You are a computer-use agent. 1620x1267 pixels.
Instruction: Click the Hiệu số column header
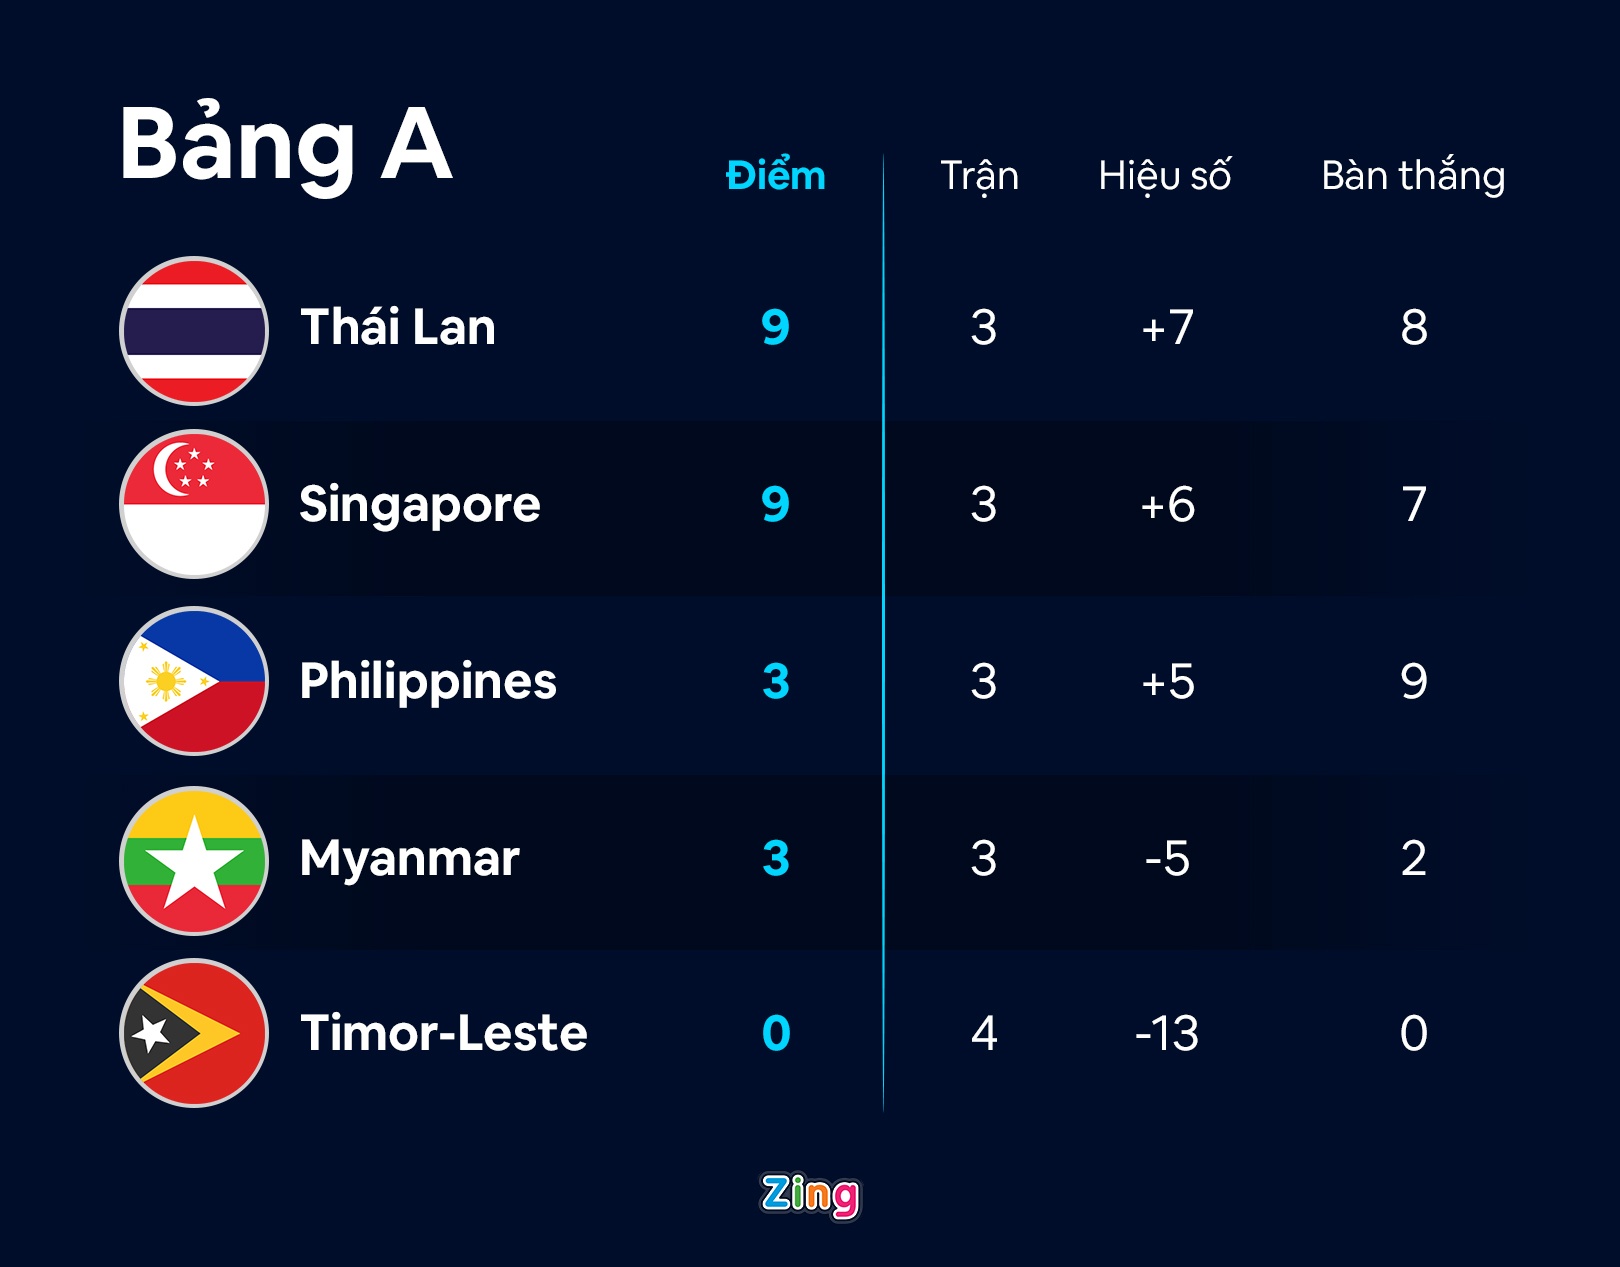pos(1165,176)
